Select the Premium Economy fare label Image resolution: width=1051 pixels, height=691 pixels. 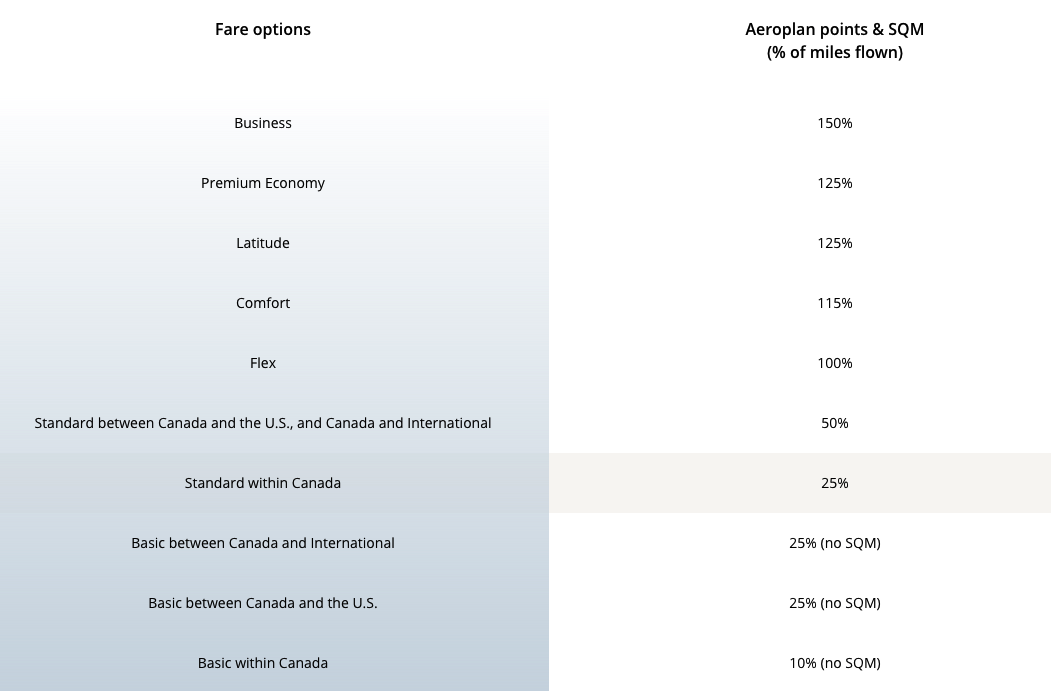(263, 183)
